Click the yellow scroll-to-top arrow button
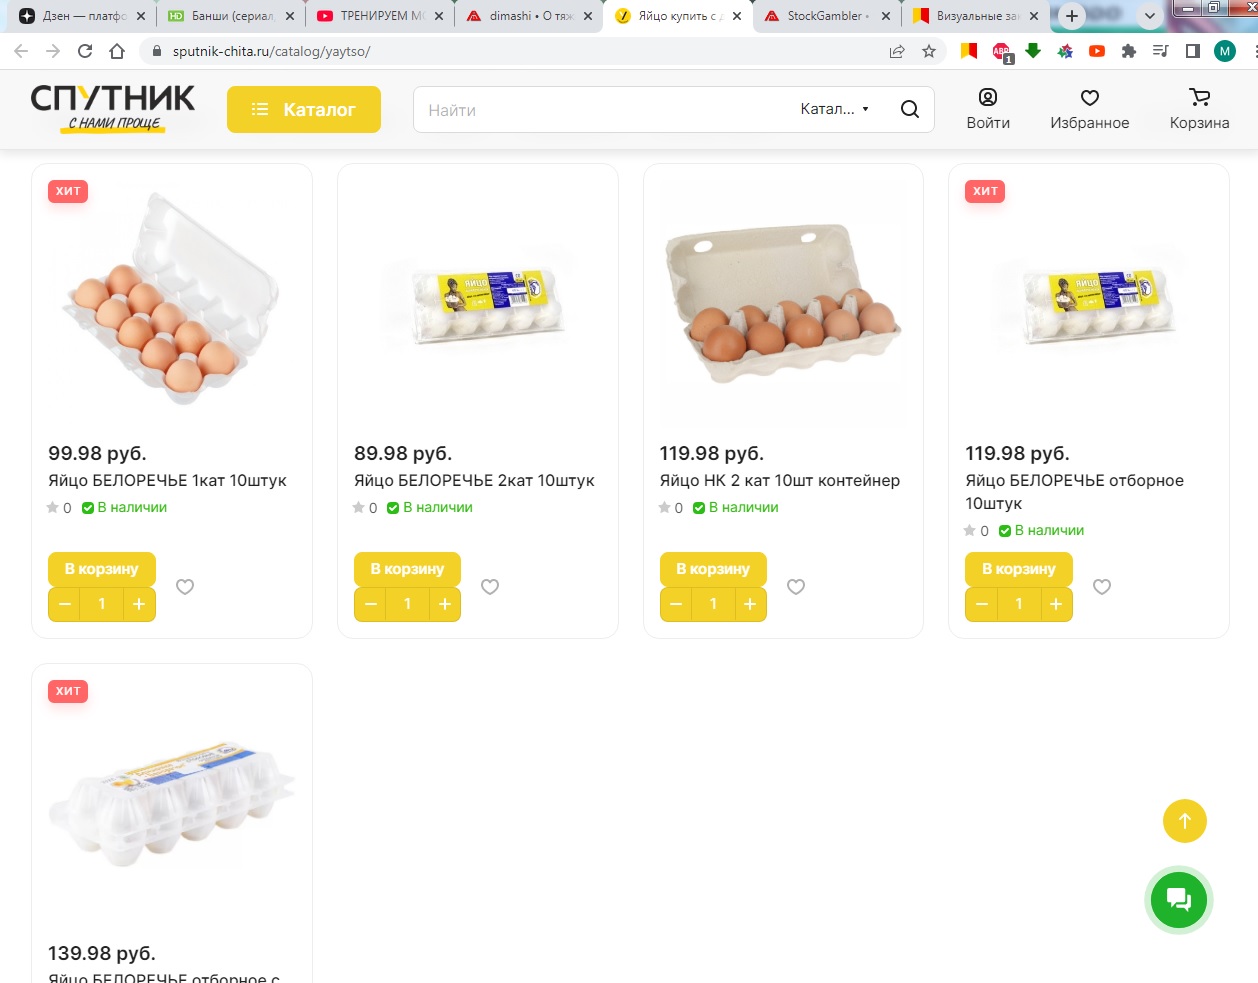Screen dimensions: 1258x983 pos(1184,821)
